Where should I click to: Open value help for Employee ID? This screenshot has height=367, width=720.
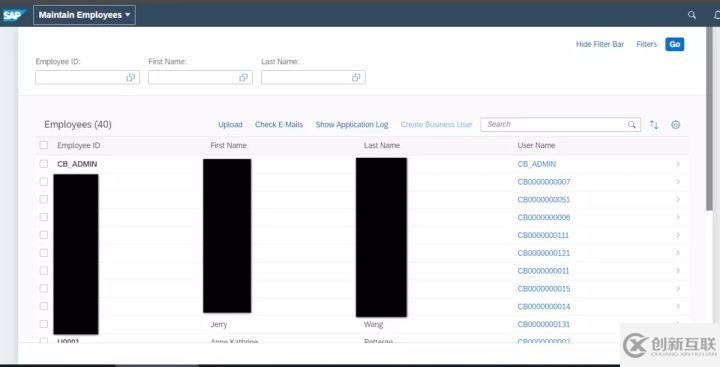(x=130, y=78)
